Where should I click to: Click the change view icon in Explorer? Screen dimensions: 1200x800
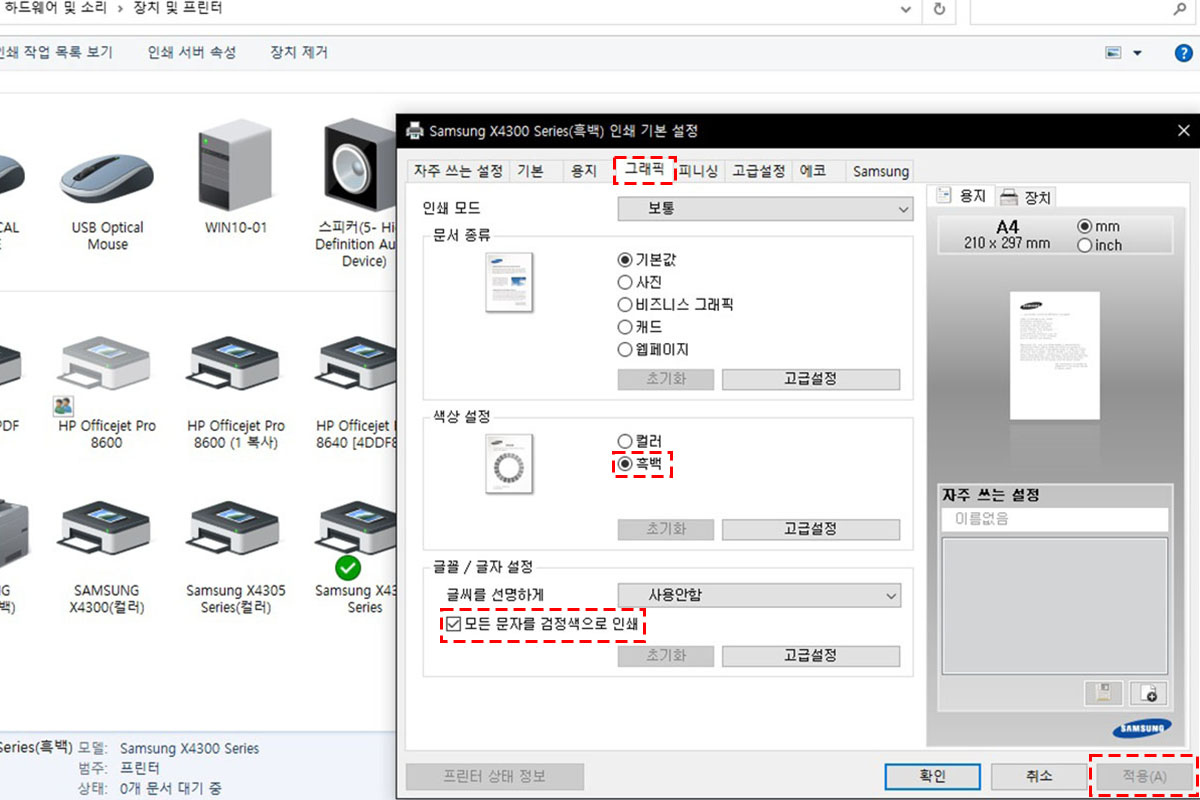[1114, 52]
